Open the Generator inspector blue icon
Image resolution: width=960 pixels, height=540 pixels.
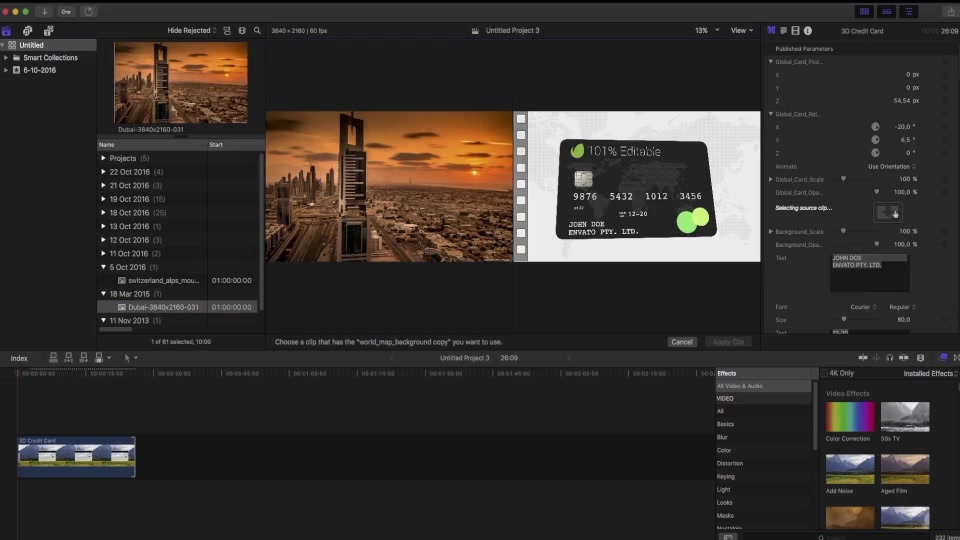771,31
